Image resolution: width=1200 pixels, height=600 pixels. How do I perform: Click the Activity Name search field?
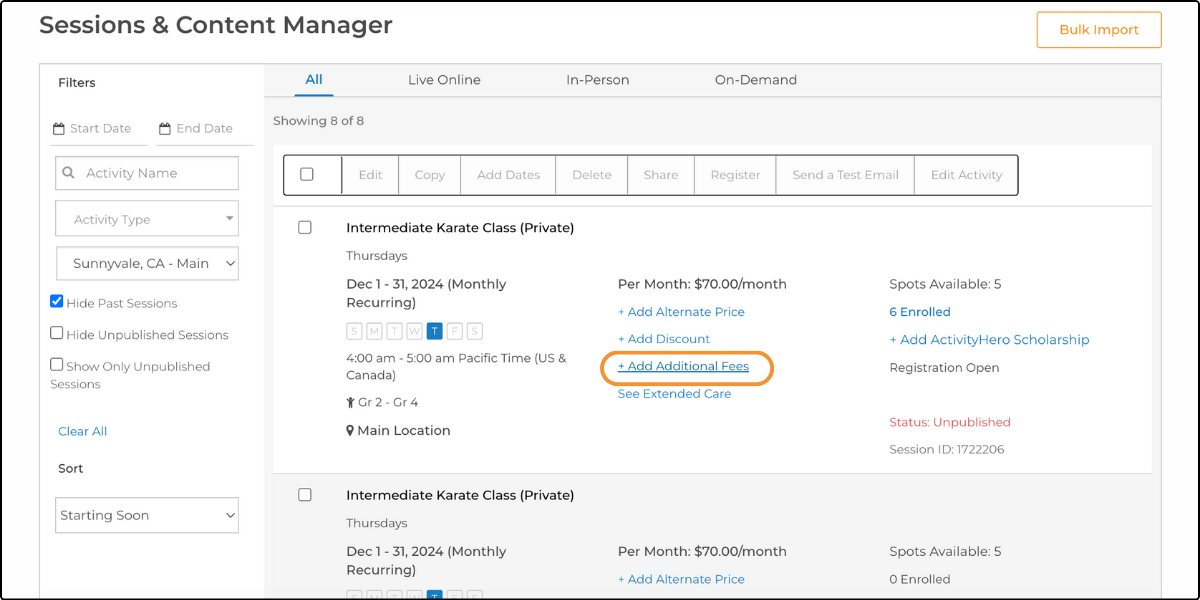[147, 173]
